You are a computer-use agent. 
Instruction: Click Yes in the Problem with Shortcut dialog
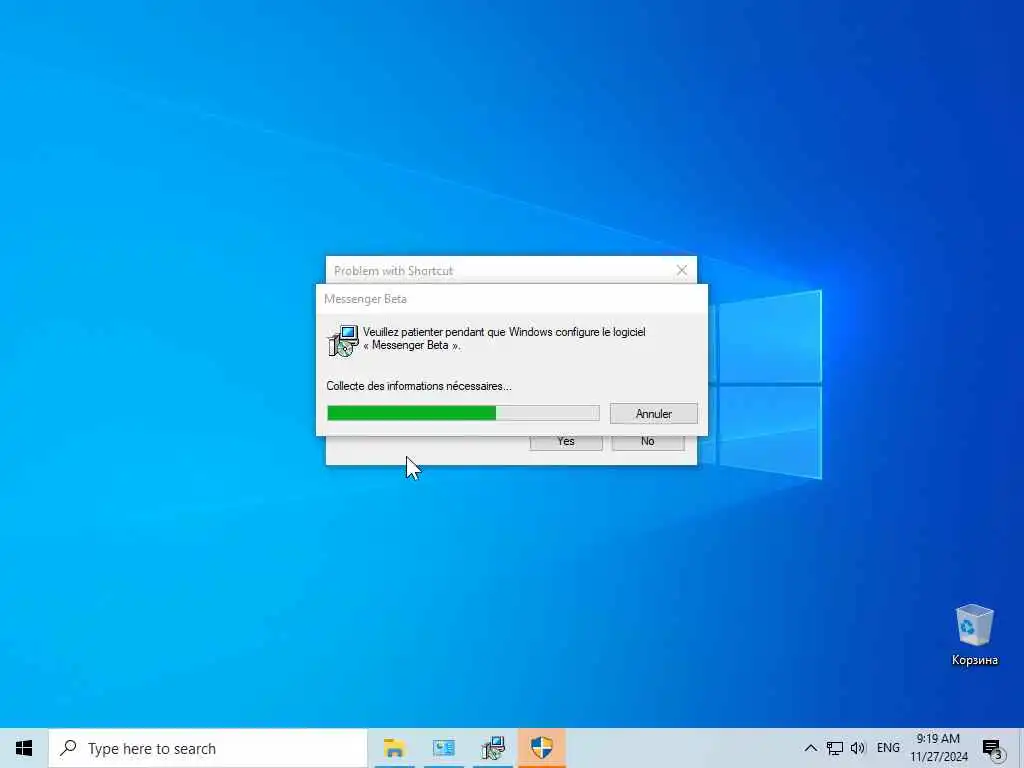[x=566, y=442]
